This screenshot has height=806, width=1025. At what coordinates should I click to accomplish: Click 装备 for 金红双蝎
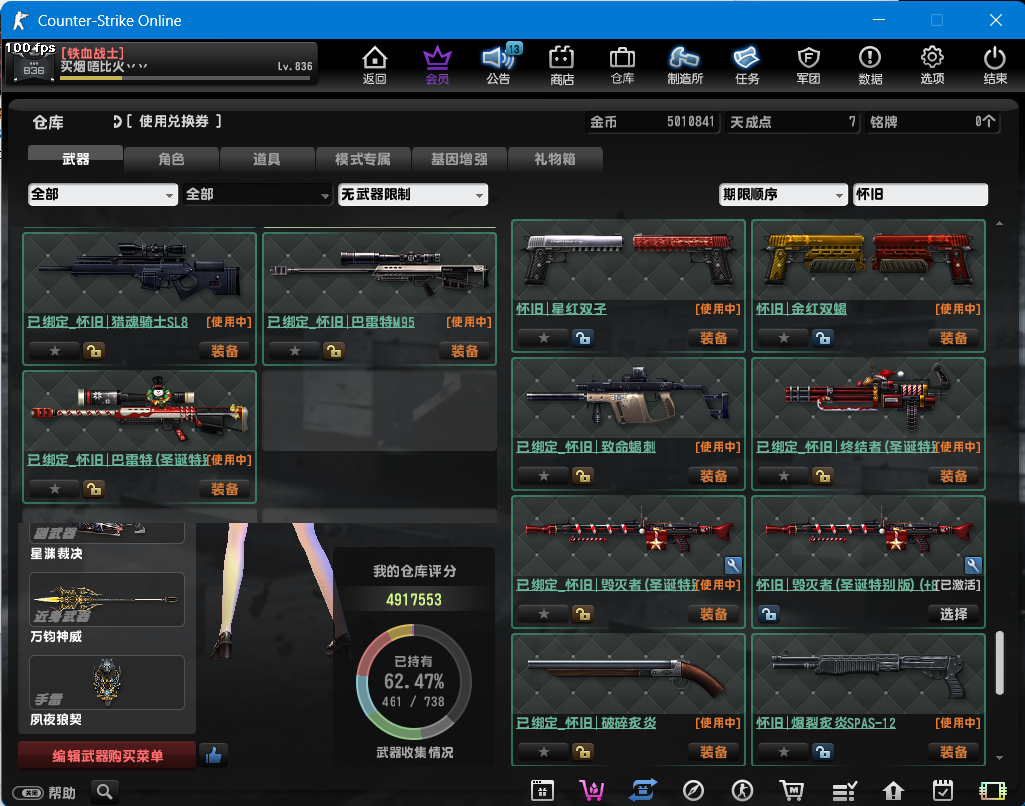click(x=953, y=338)
